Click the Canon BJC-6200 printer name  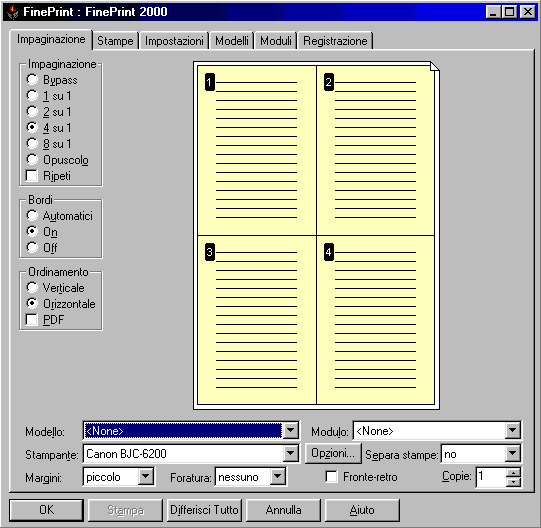[126, 453]
